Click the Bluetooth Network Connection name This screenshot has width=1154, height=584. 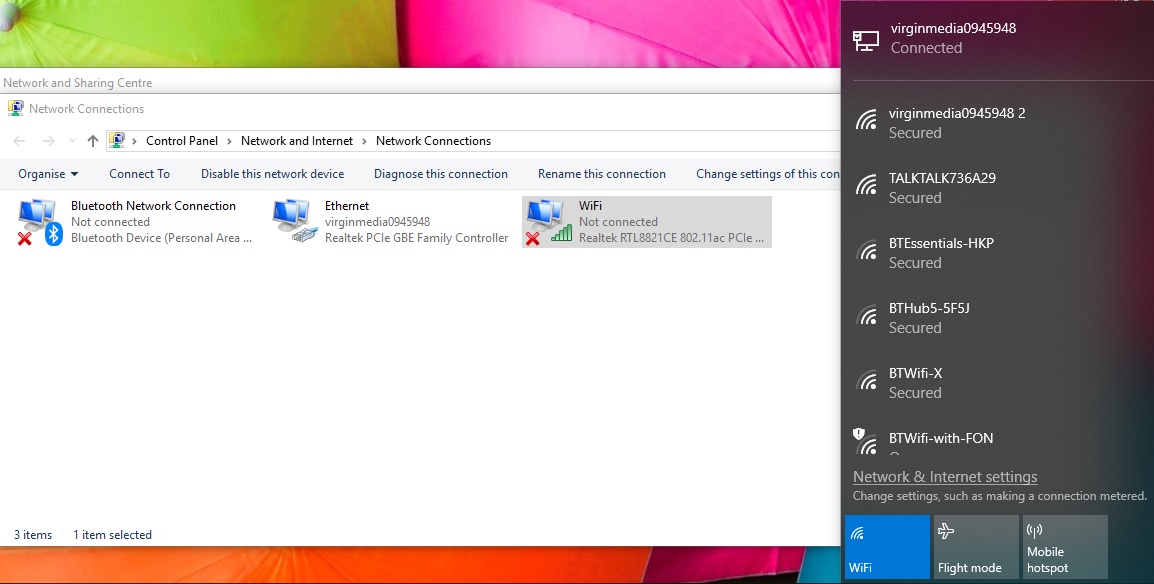point(153,206)
